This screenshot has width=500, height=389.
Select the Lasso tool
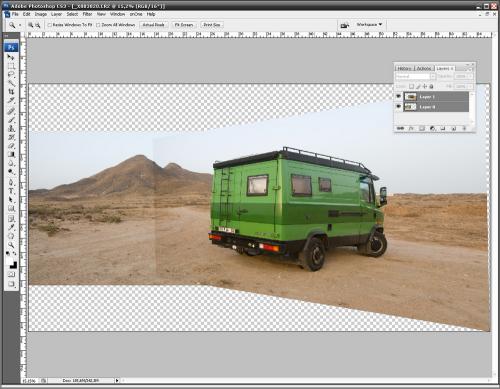(x=11, y=74)
